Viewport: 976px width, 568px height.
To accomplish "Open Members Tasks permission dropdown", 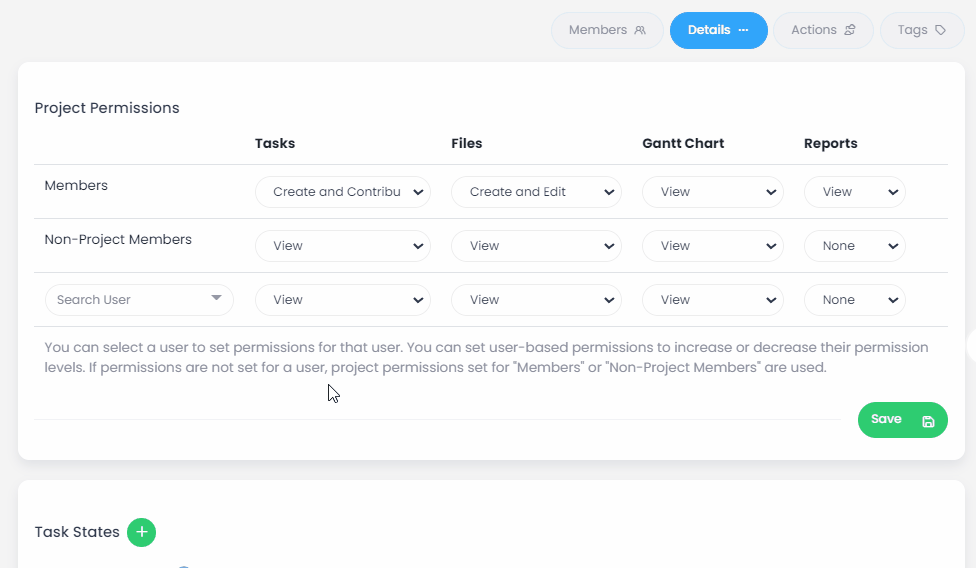I will tap(342, 192).
